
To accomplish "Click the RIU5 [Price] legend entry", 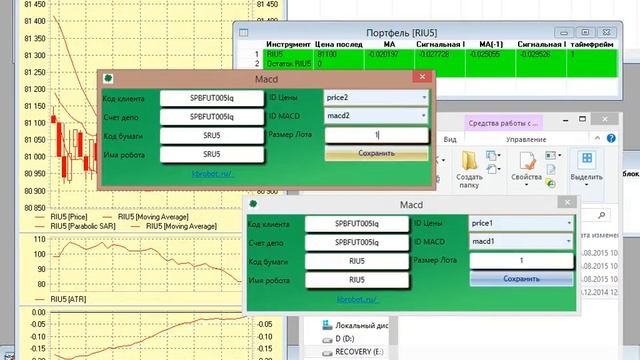I will click(69, 217).
